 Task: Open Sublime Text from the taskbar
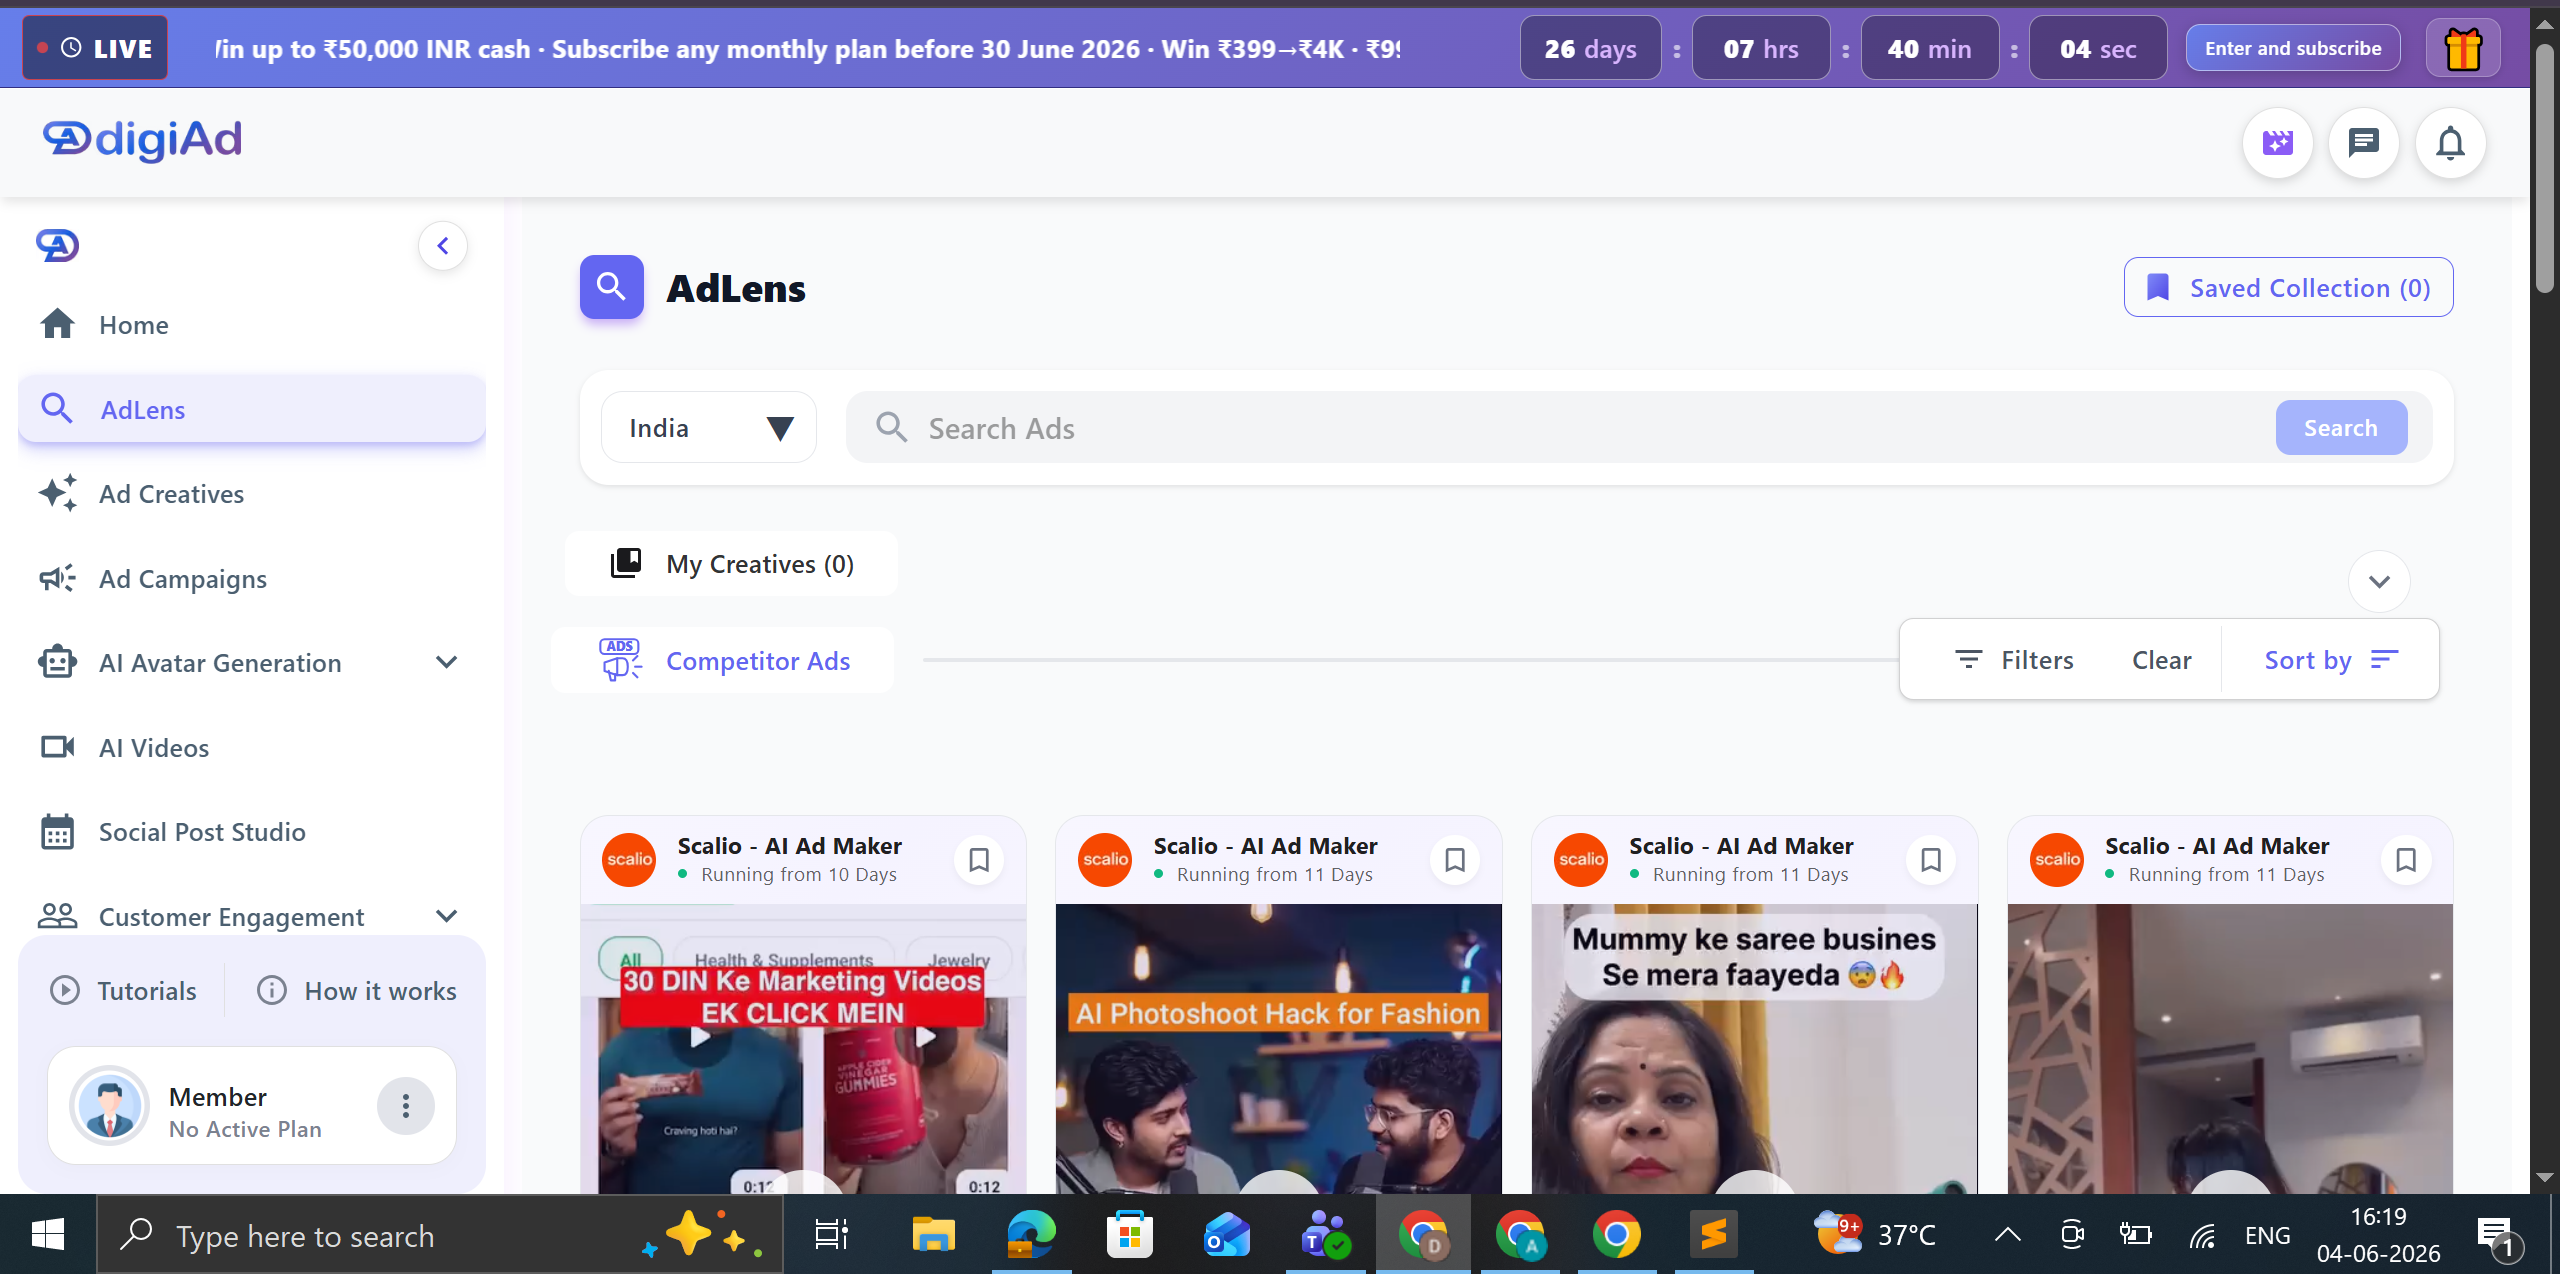point(1714,1235)
